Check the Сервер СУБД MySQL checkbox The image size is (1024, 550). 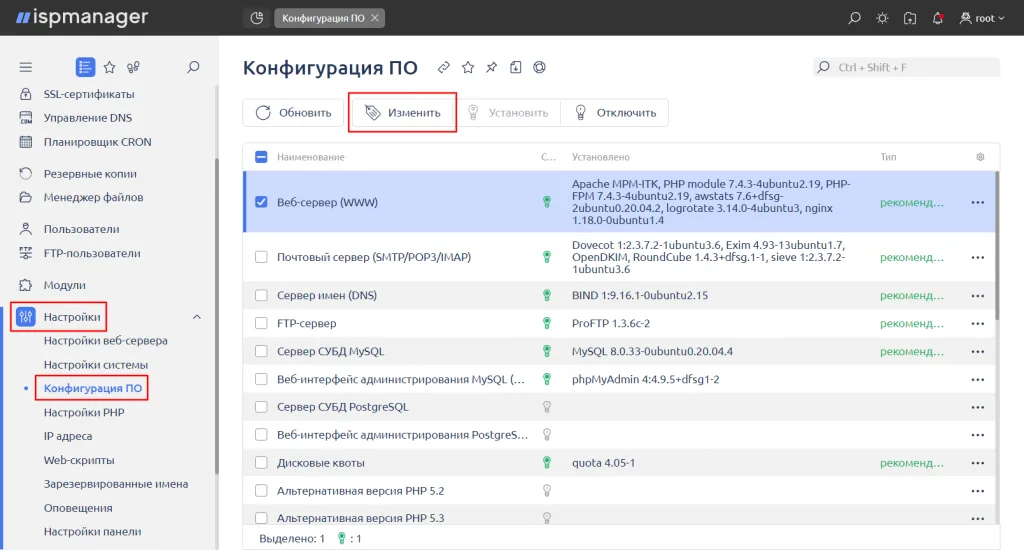[261, 351]
